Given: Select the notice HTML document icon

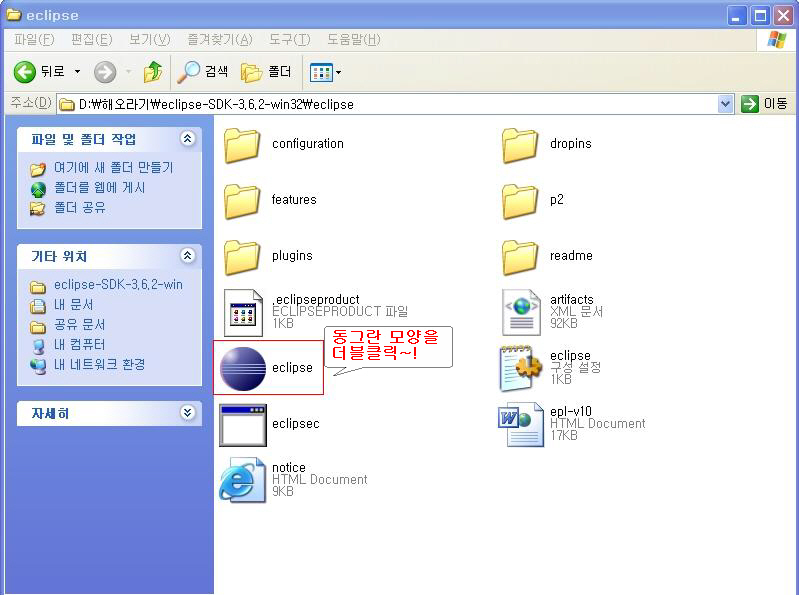Looking at the screenshot, I should 243,480.
